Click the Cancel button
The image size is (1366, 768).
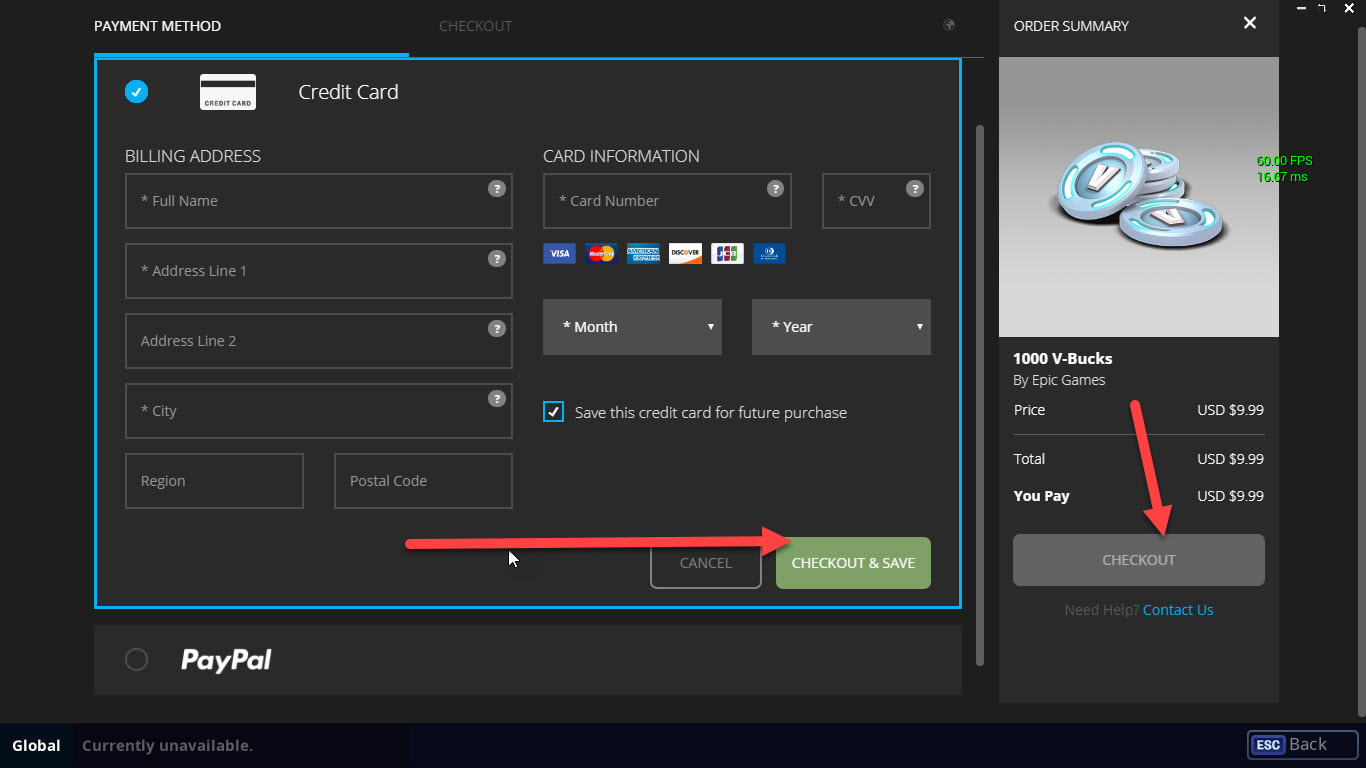(x=705, y=563)
